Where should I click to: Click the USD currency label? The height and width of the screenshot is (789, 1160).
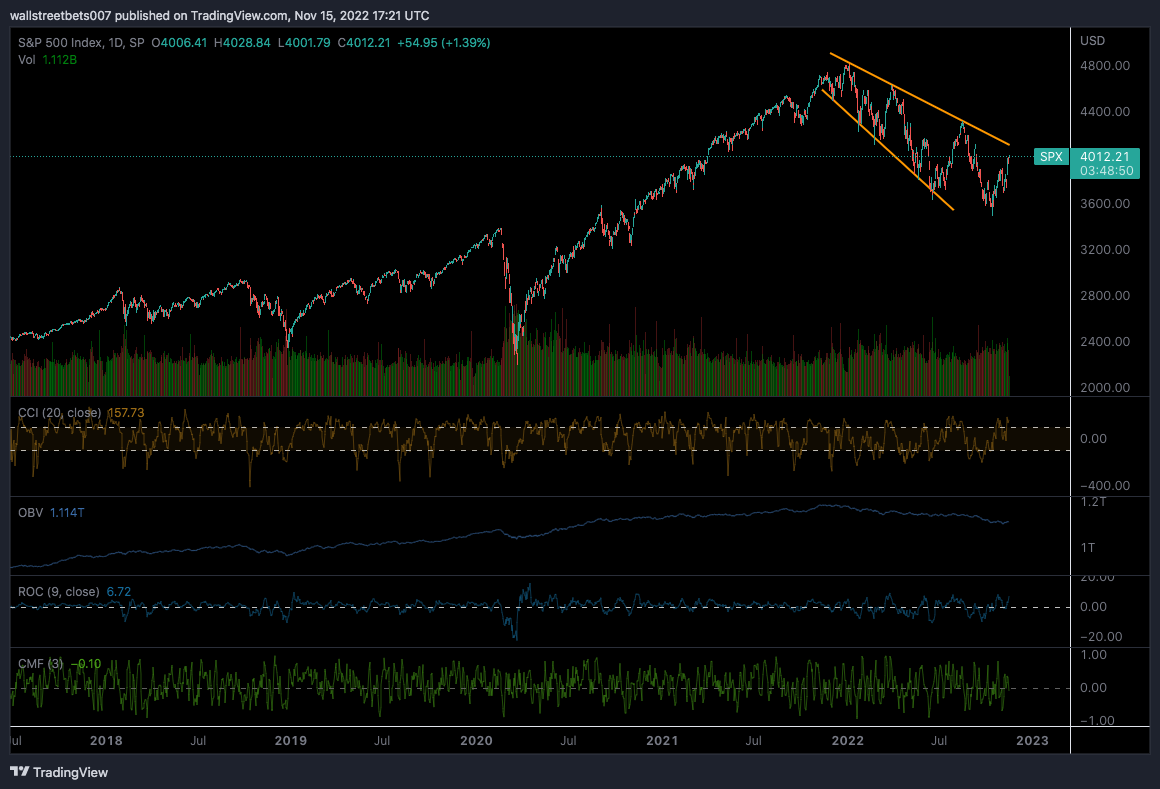click(x=1092, y=41)
